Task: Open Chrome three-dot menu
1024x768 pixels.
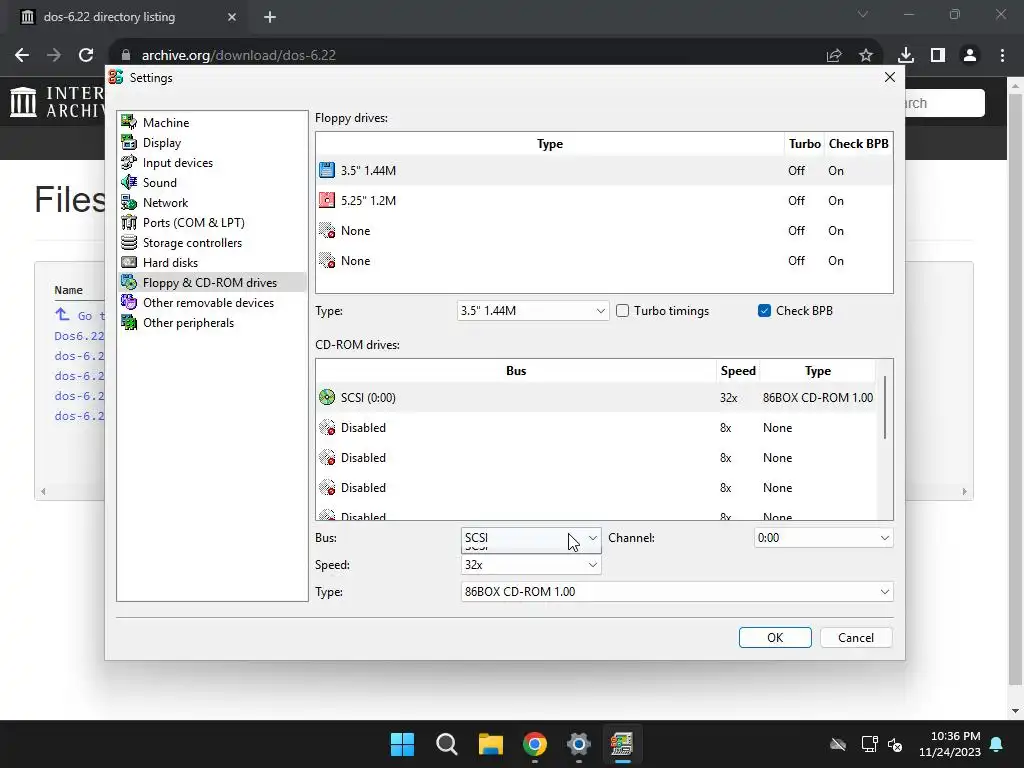Action: (x=1002, y=55)
